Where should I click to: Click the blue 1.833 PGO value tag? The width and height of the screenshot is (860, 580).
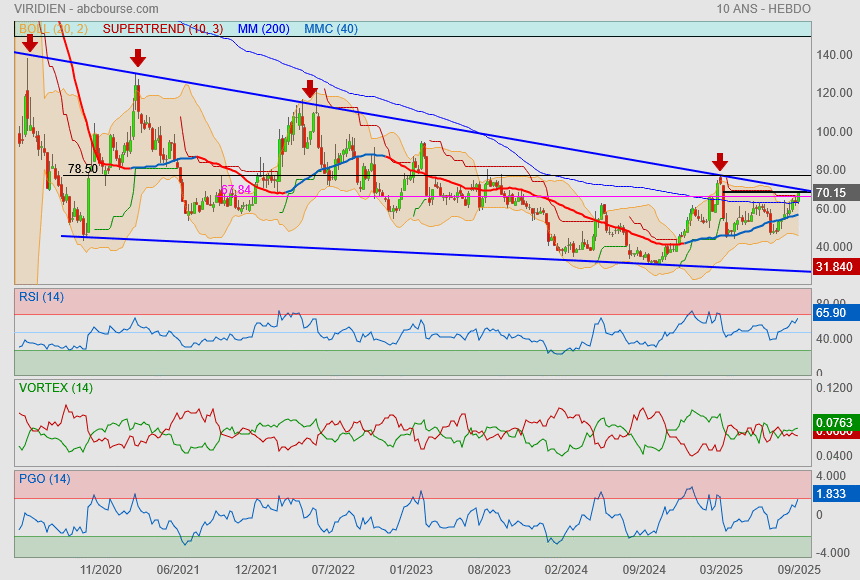click(832, 494)
